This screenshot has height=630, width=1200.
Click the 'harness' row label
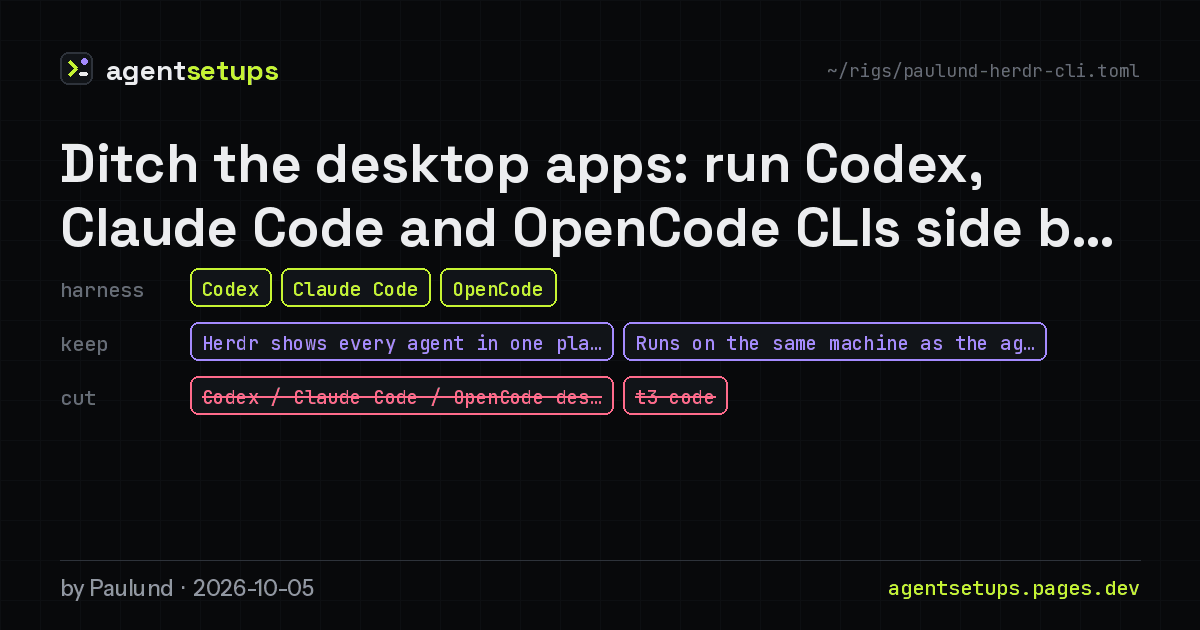coord(102,290)
